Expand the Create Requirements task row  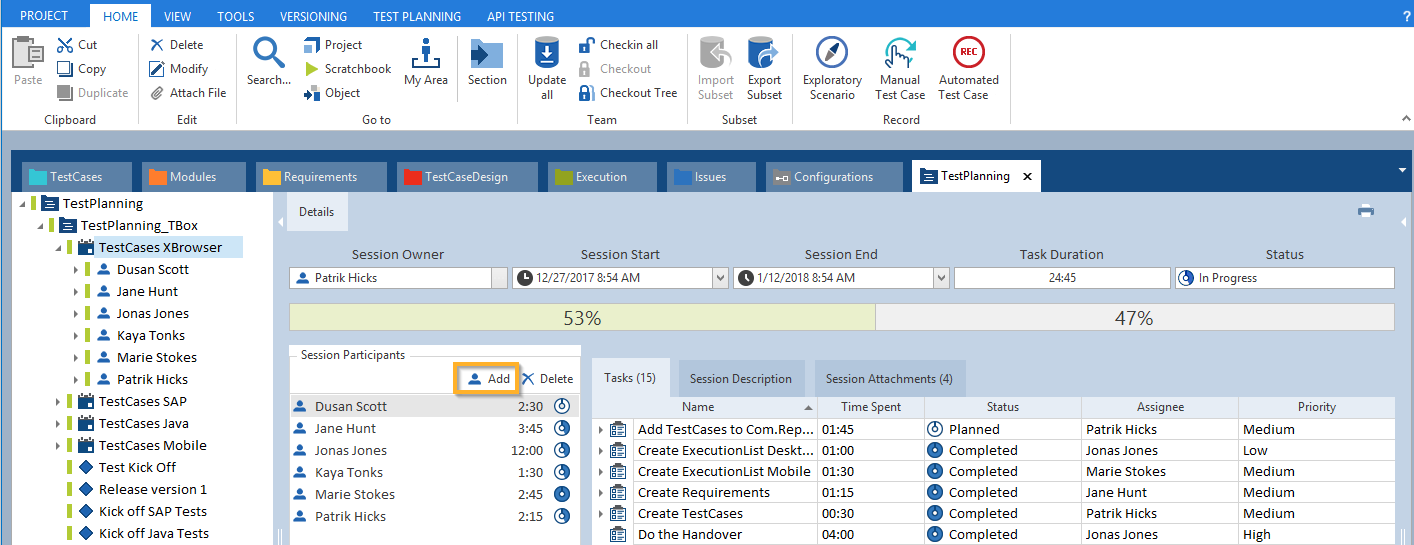tap(601, 493)
